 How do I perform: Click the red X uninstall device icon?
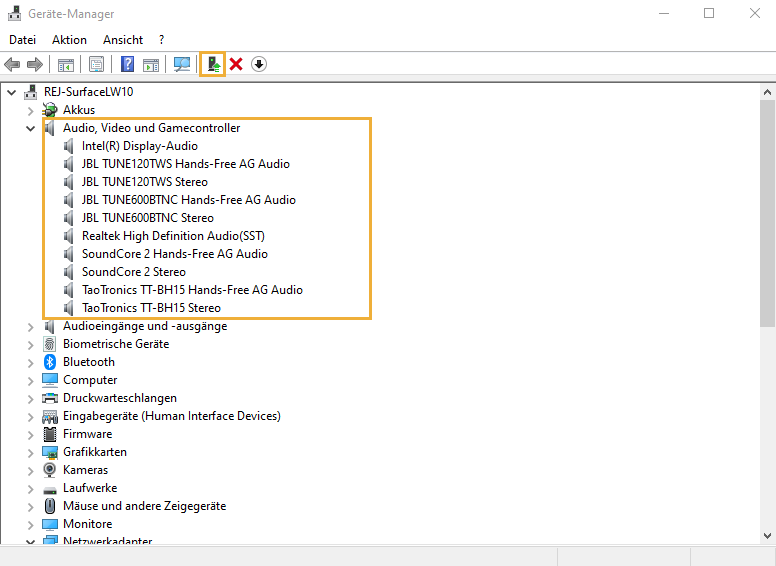tap(236, 64)
